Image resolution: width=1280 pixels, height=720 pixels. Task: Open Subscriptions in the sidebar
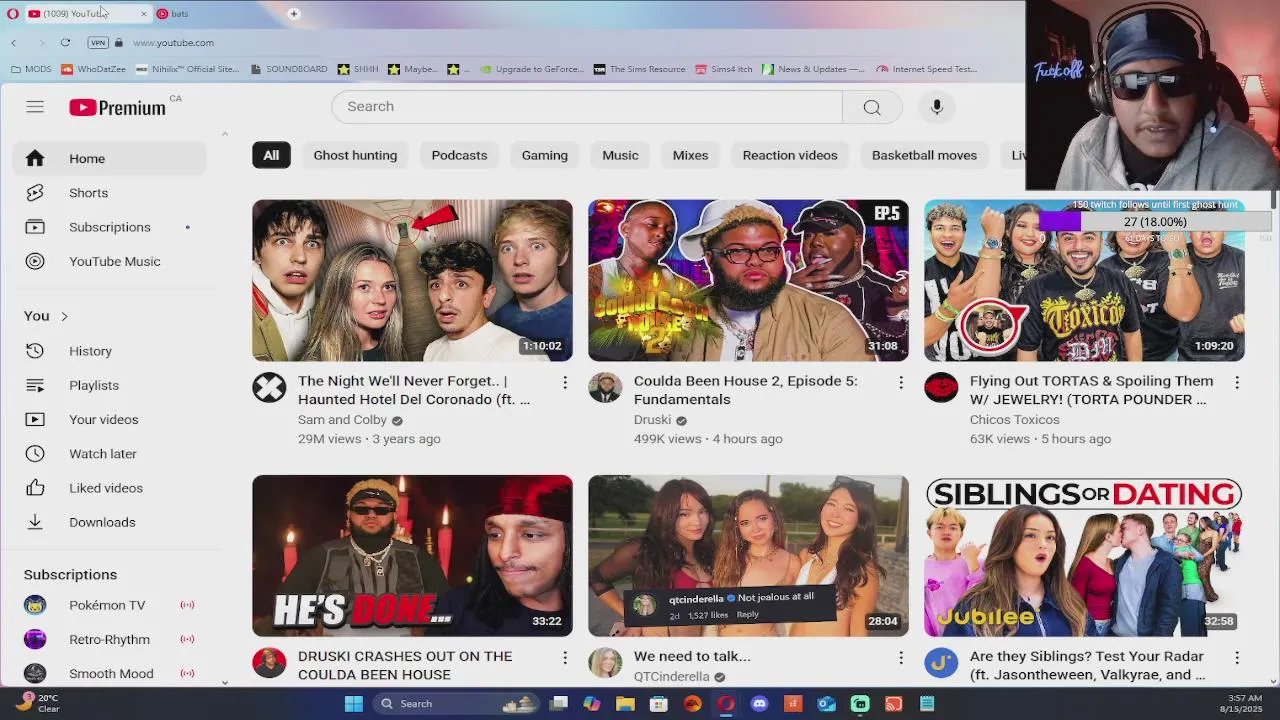(110, 227)
